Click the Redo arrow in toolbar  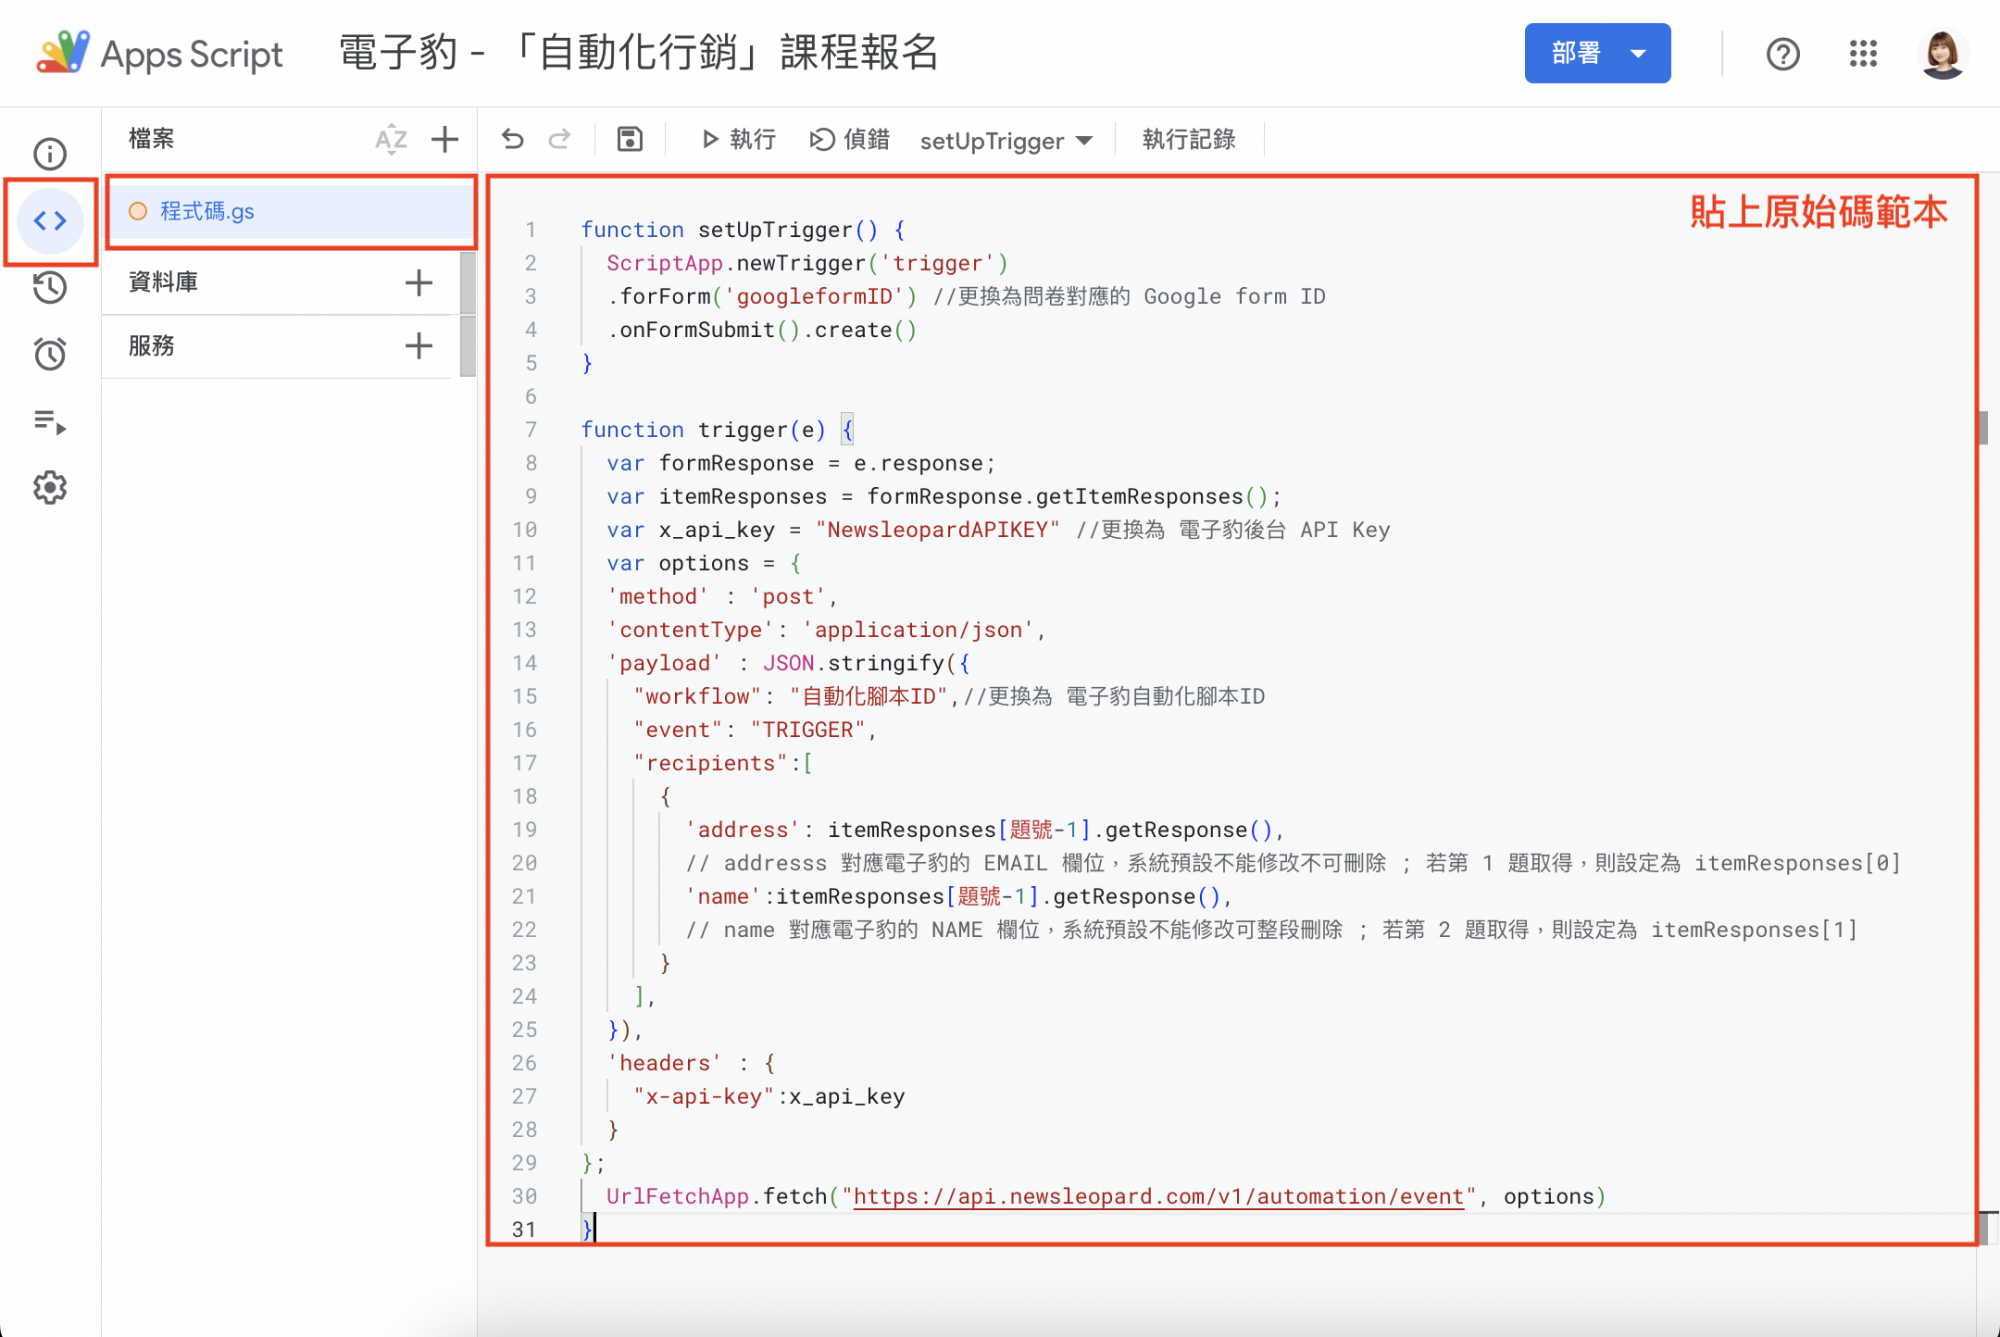(559, 139)
